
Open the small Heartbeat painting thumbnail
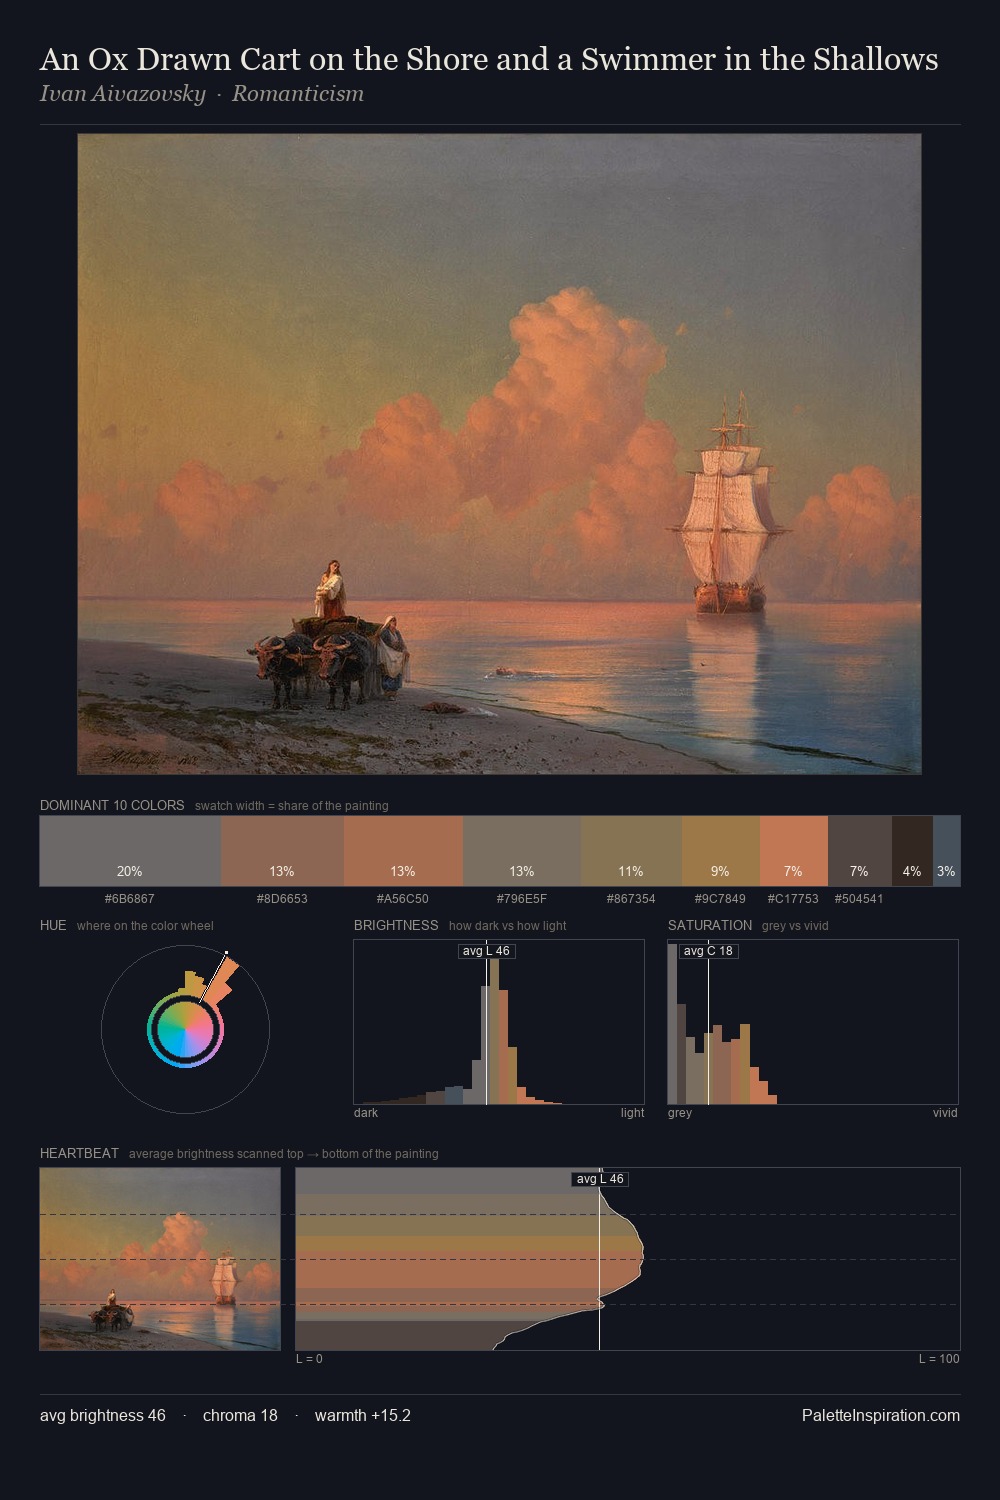coord(160,1259)
